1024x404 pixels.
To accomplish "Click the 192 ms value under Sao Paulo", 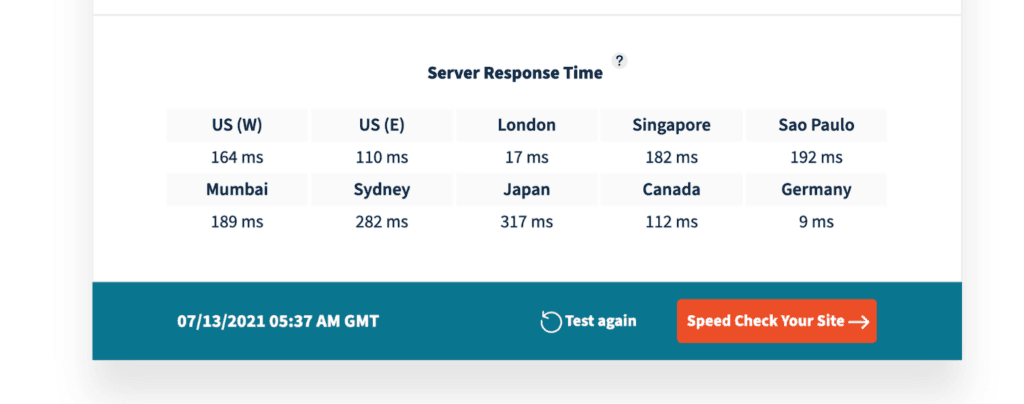I will coord(816,157).
